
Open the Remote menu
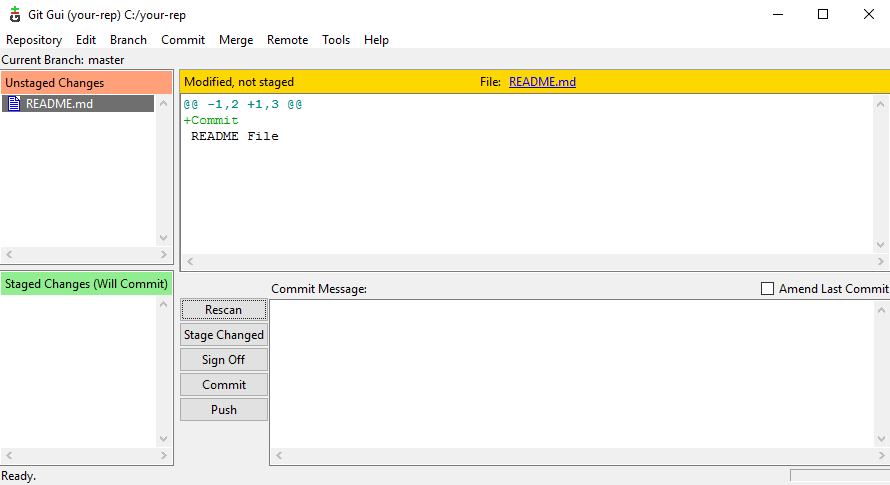[287, 40]
